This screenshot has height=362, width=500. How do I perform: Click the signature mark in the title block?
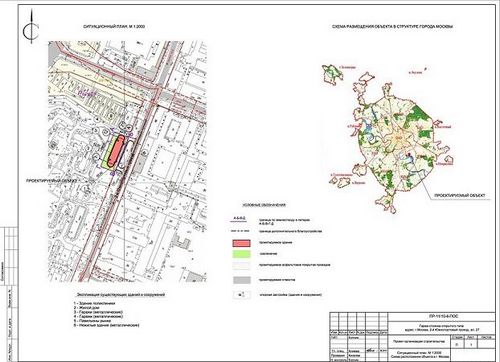(370, 351)
